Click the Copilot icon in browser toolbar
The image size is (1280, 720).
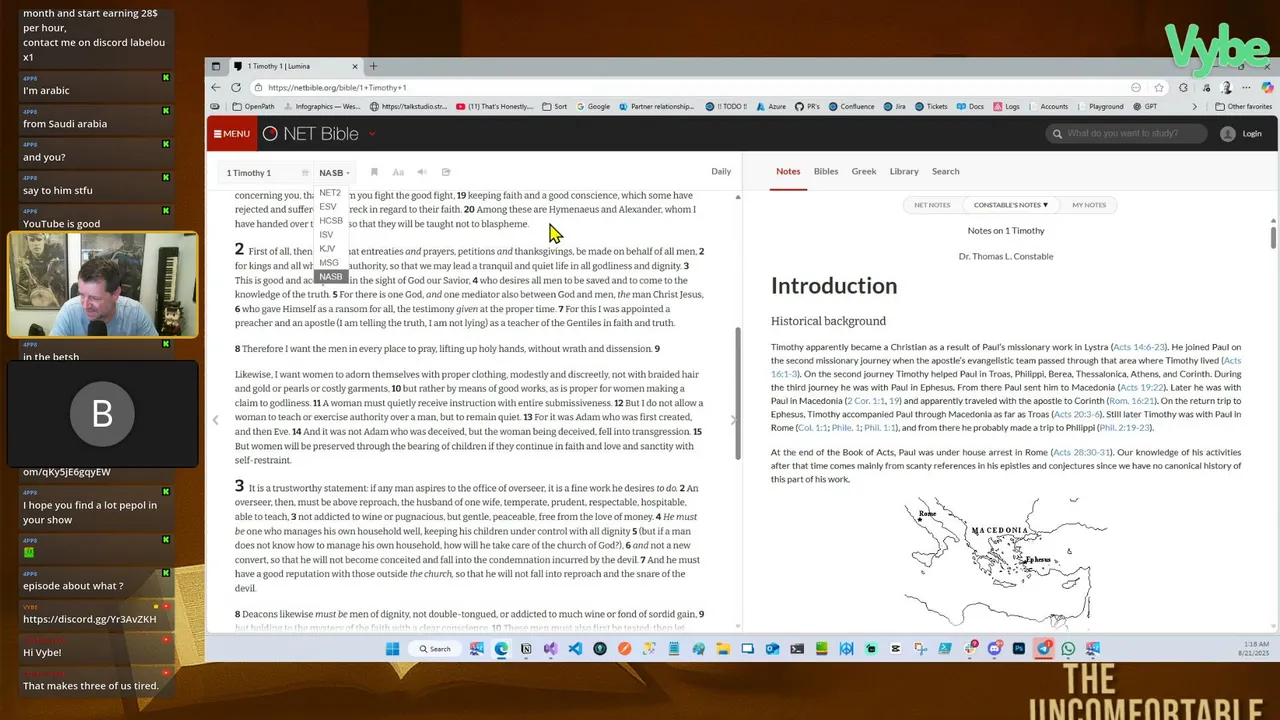click(1267, 87)
